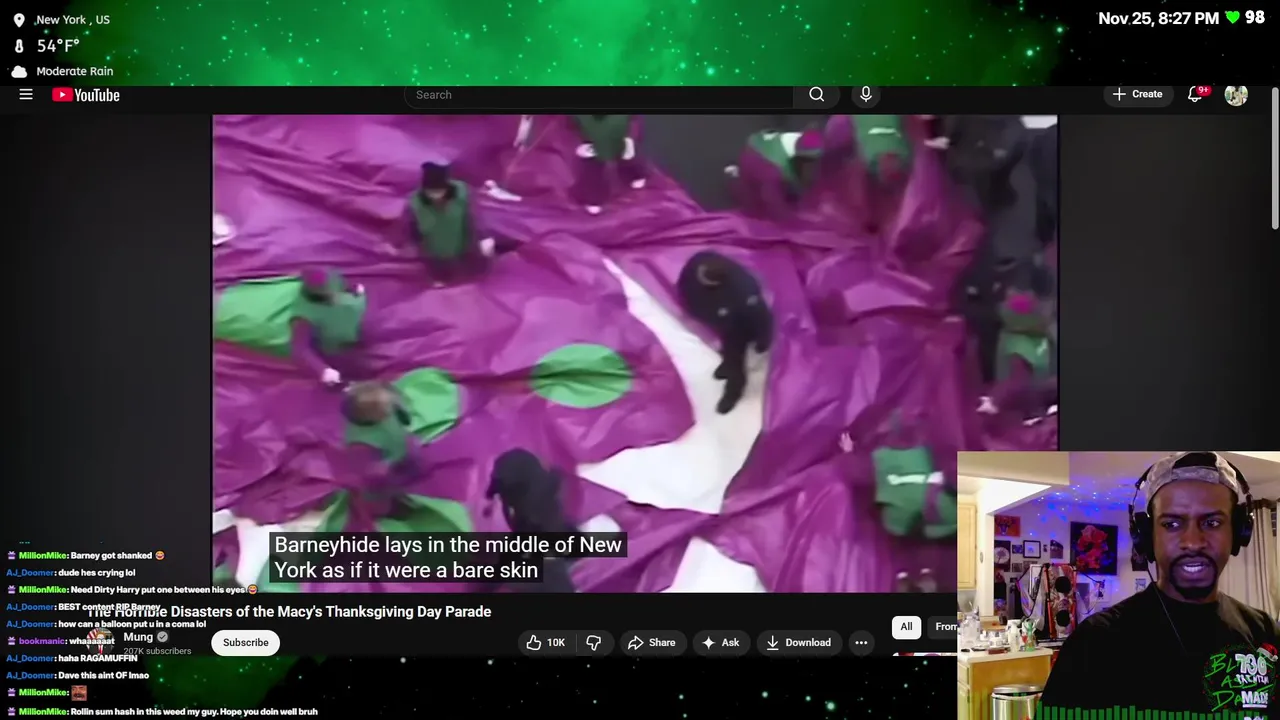Click the date and time Nov 25, 8:27 PM
This screenshot has height=720, width=1280.
[1158, 18]
